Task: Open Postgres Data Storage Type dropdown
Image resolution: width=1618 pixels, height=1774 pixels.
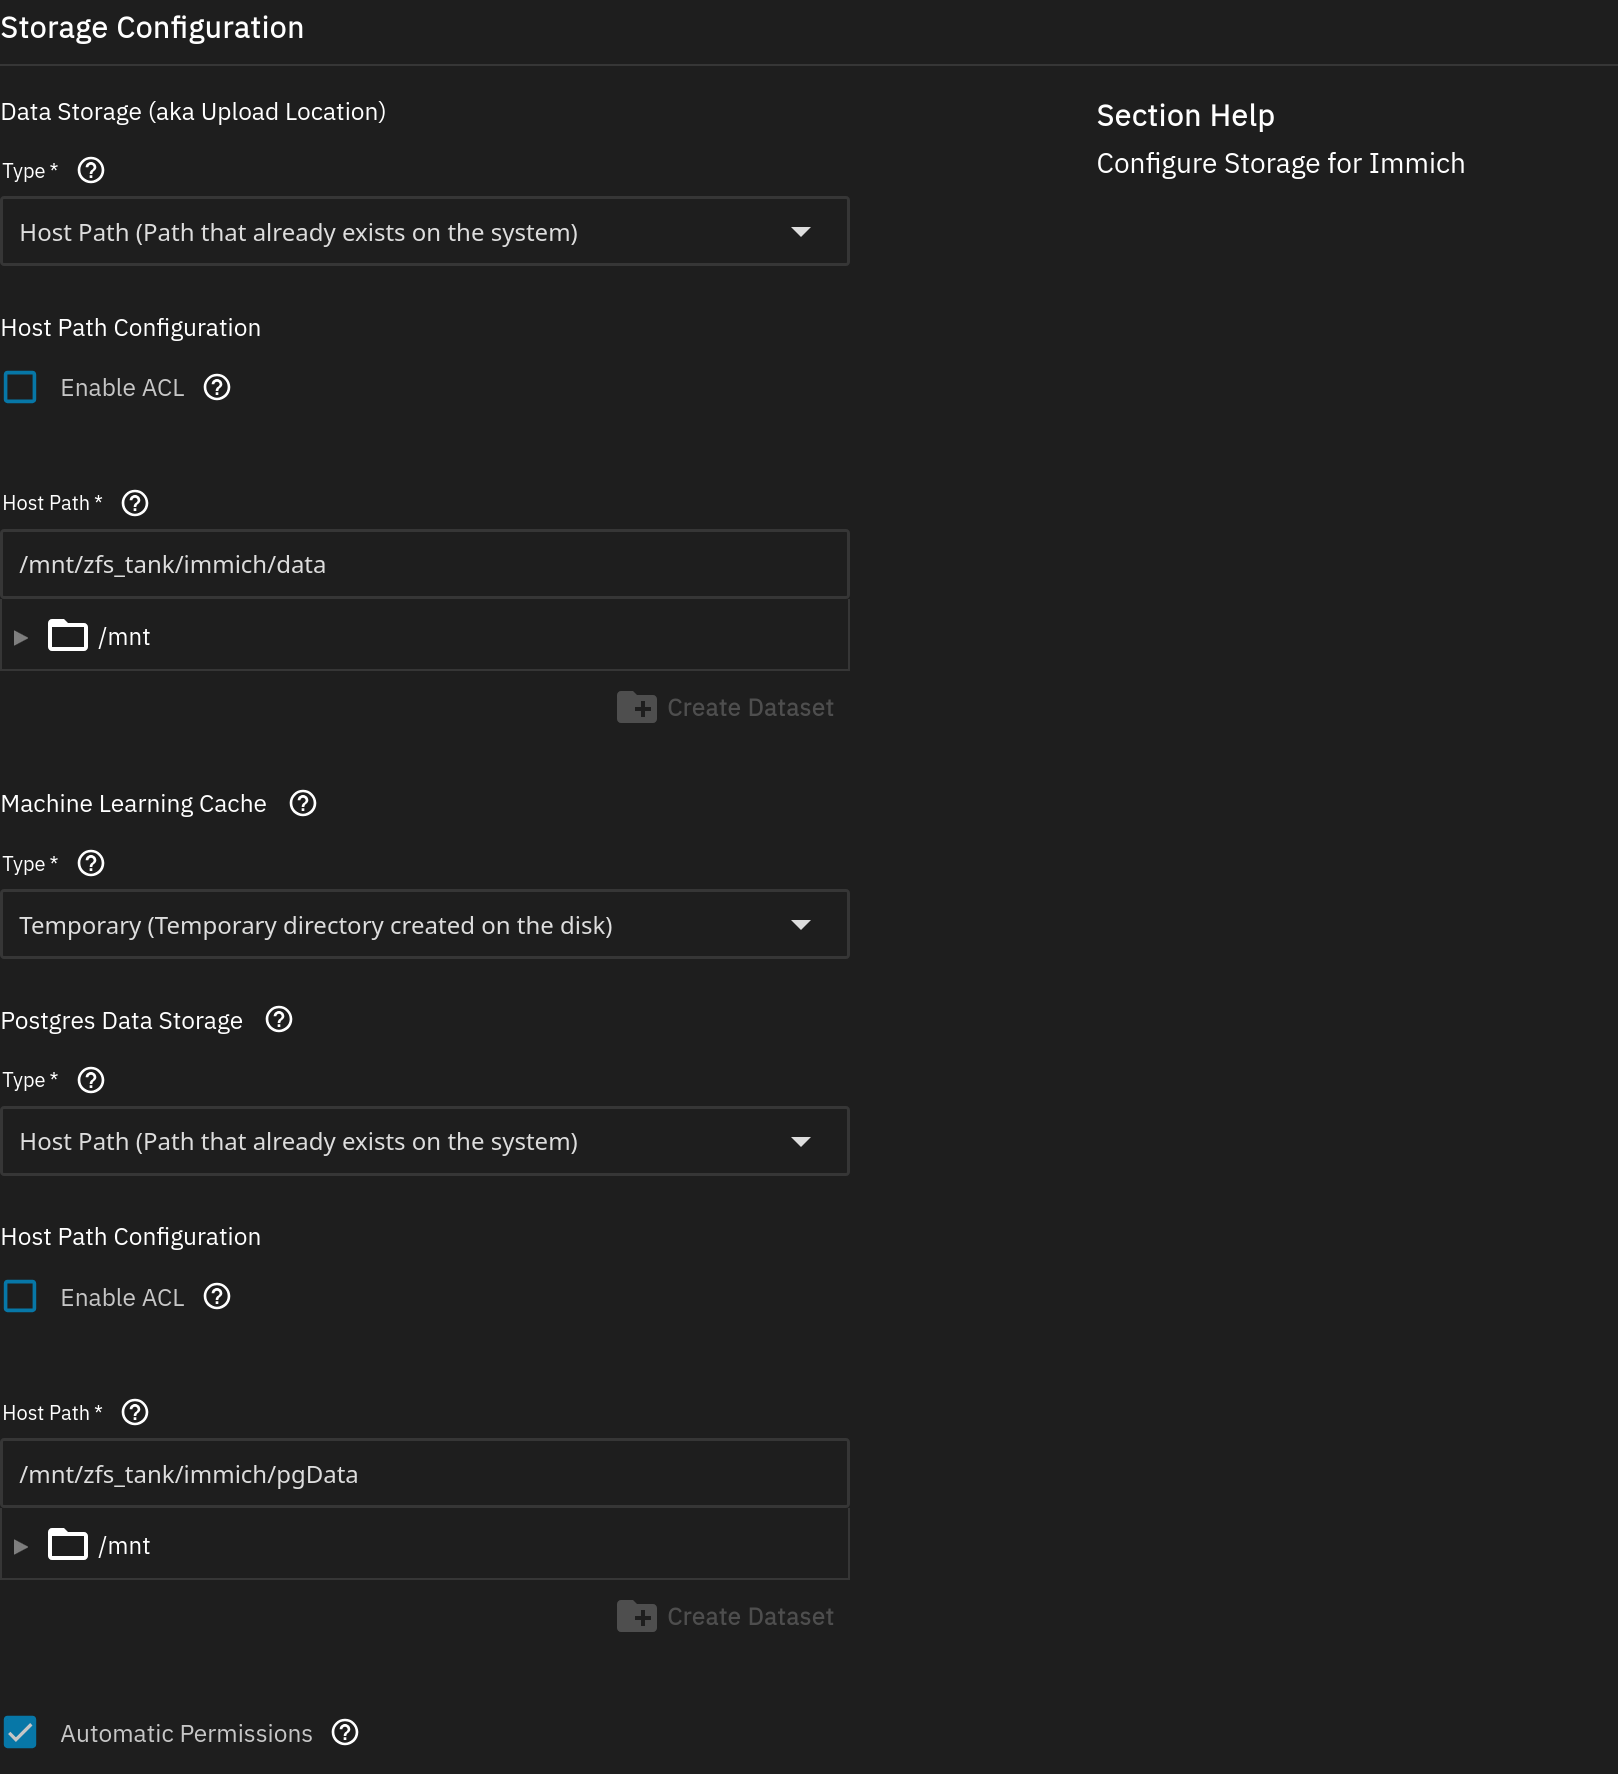Action: tap(425, 1141)
